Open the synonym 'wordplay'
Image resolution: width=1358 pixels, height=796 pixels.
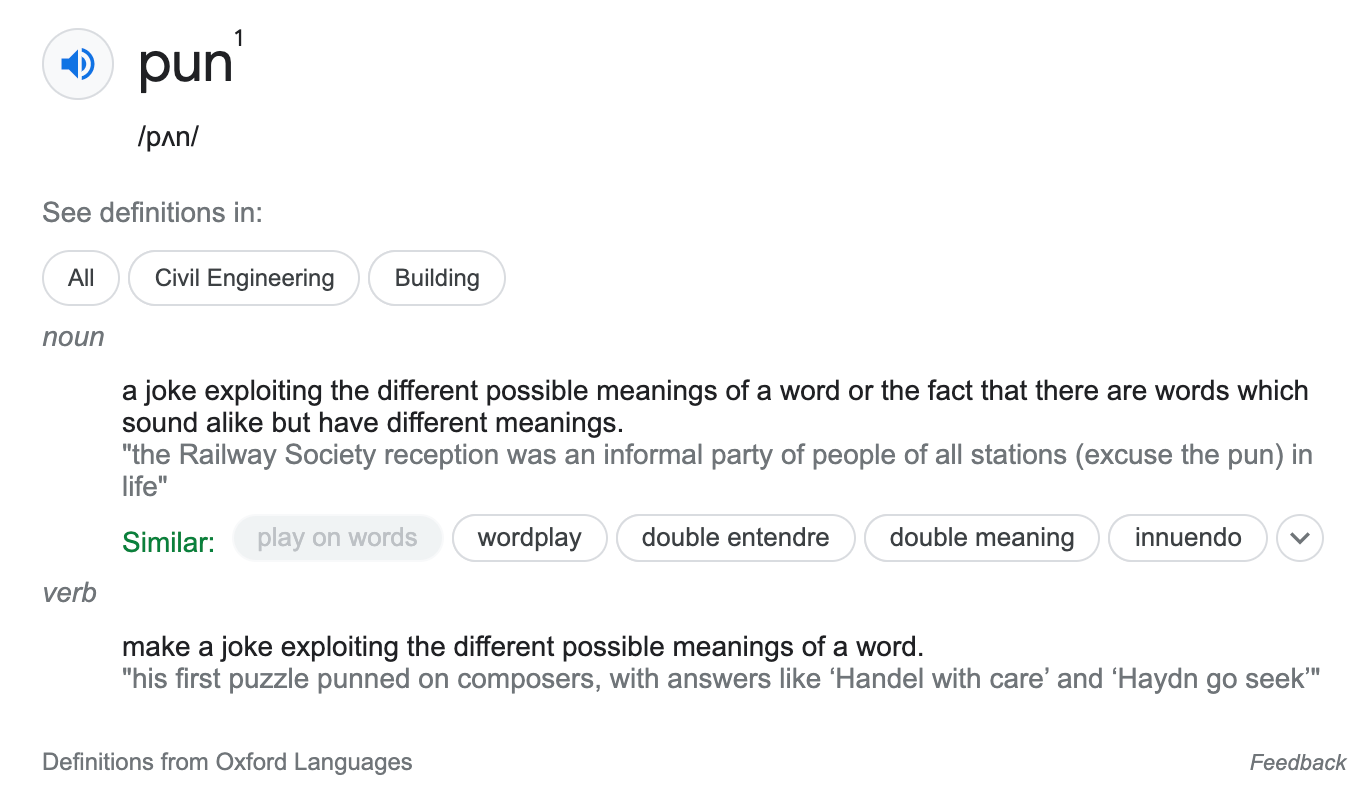[530, 538]
